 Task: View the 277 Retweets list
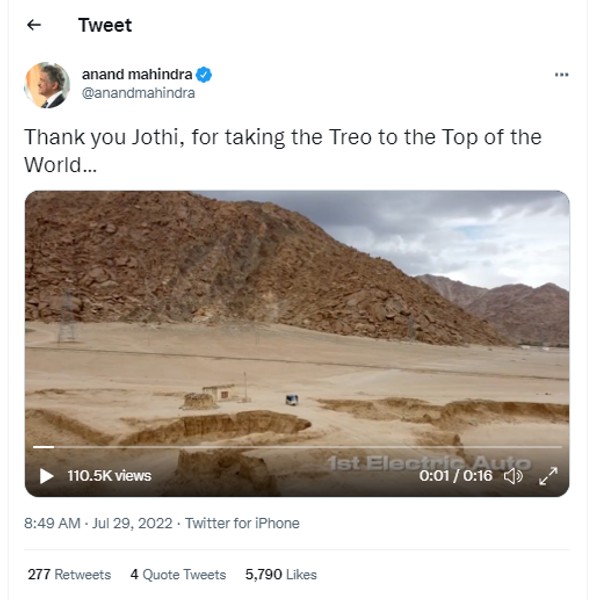click(69, 574)
